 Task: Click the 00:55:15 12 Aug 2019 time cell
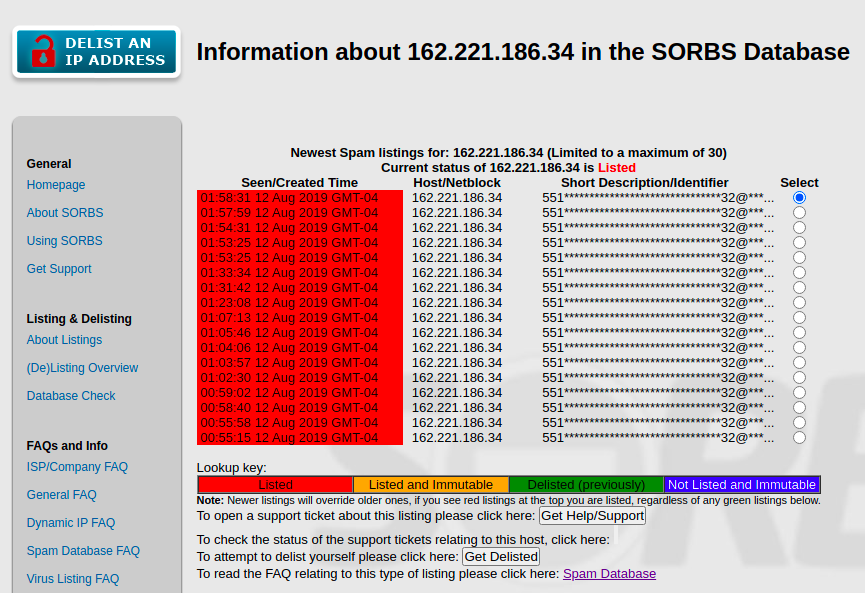(x=300, y=437)
